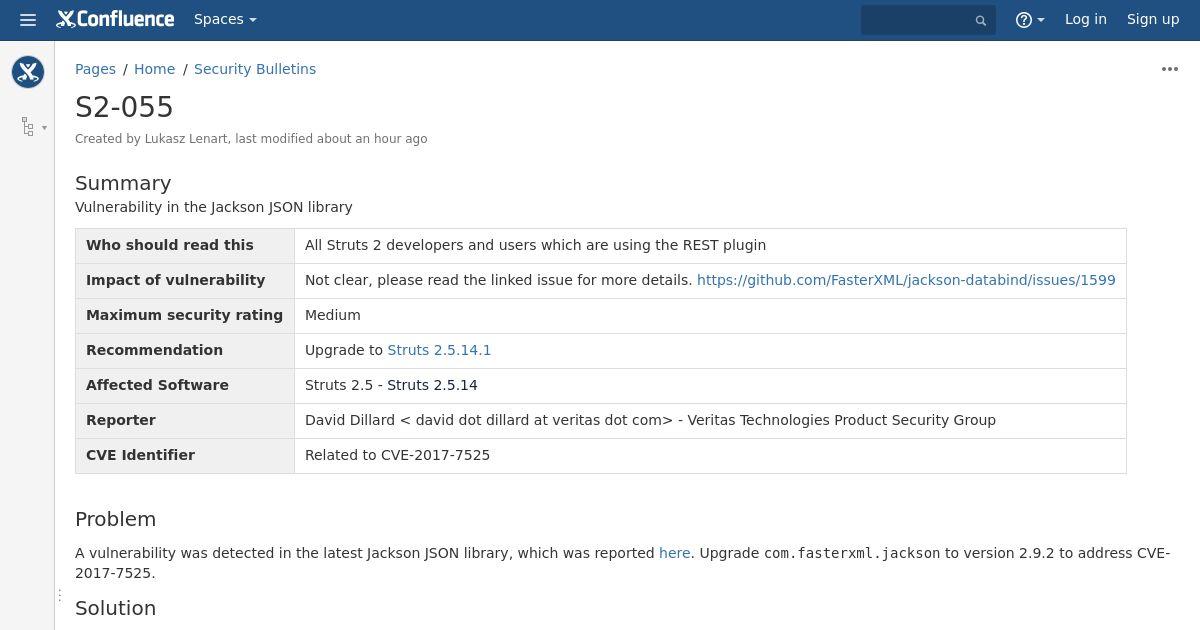Click the 'CVE Identifier' header cell
1200x630 pixels.
[x=185, y=456]
